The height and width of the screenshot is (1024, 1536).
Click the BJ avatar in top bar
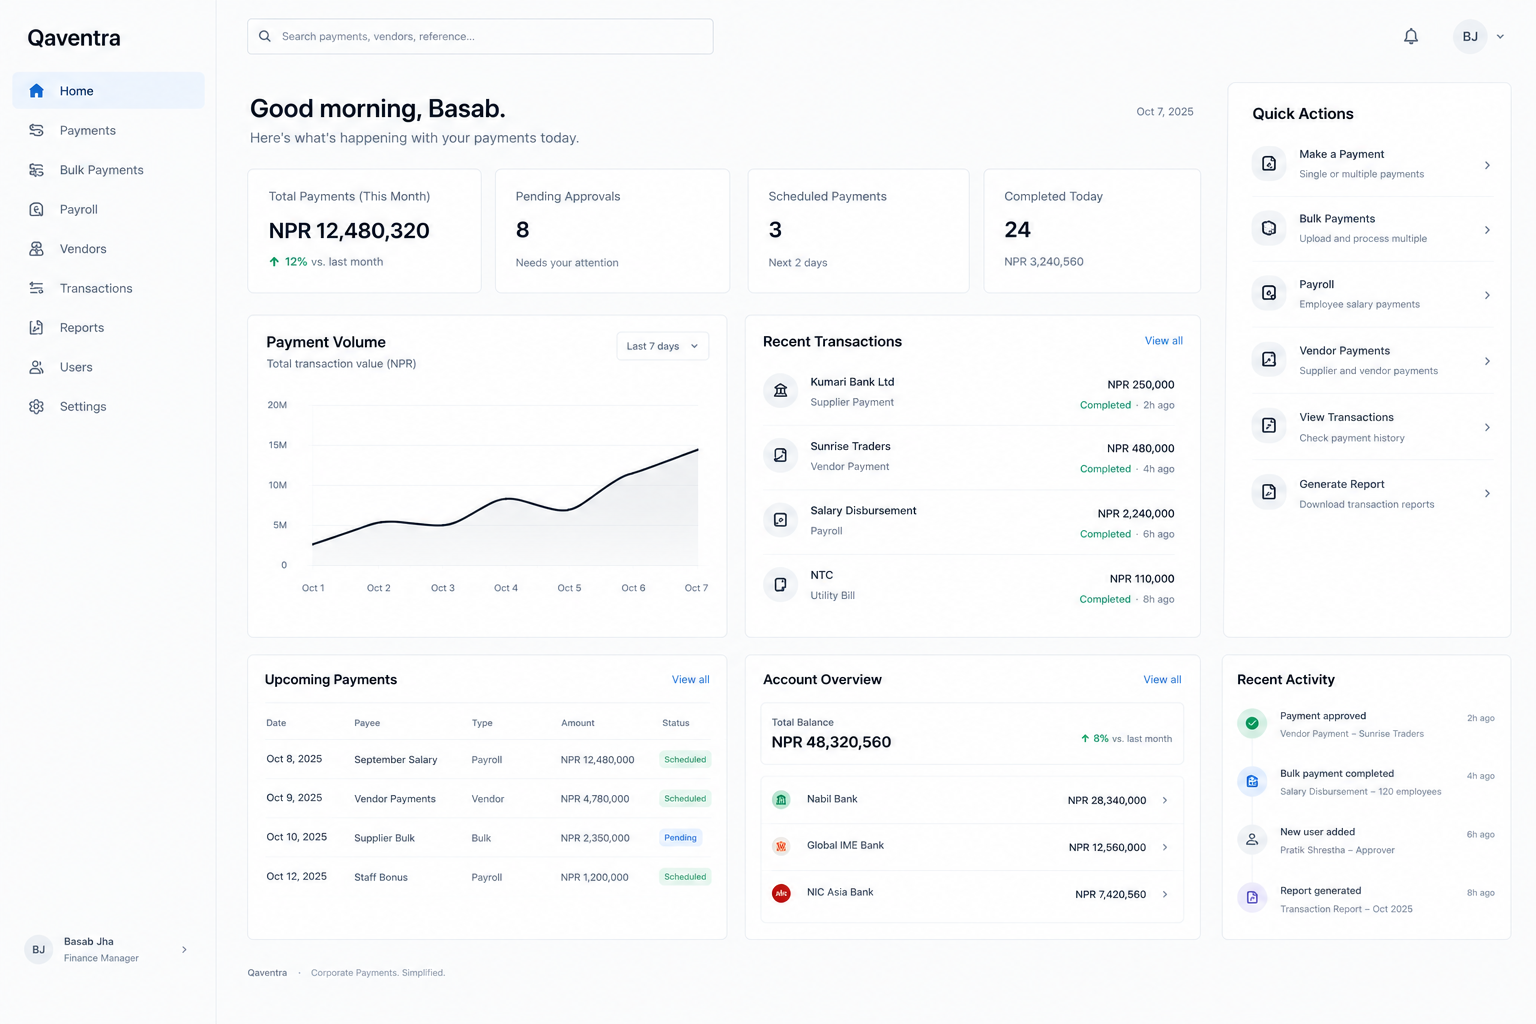pos(1470,37)
